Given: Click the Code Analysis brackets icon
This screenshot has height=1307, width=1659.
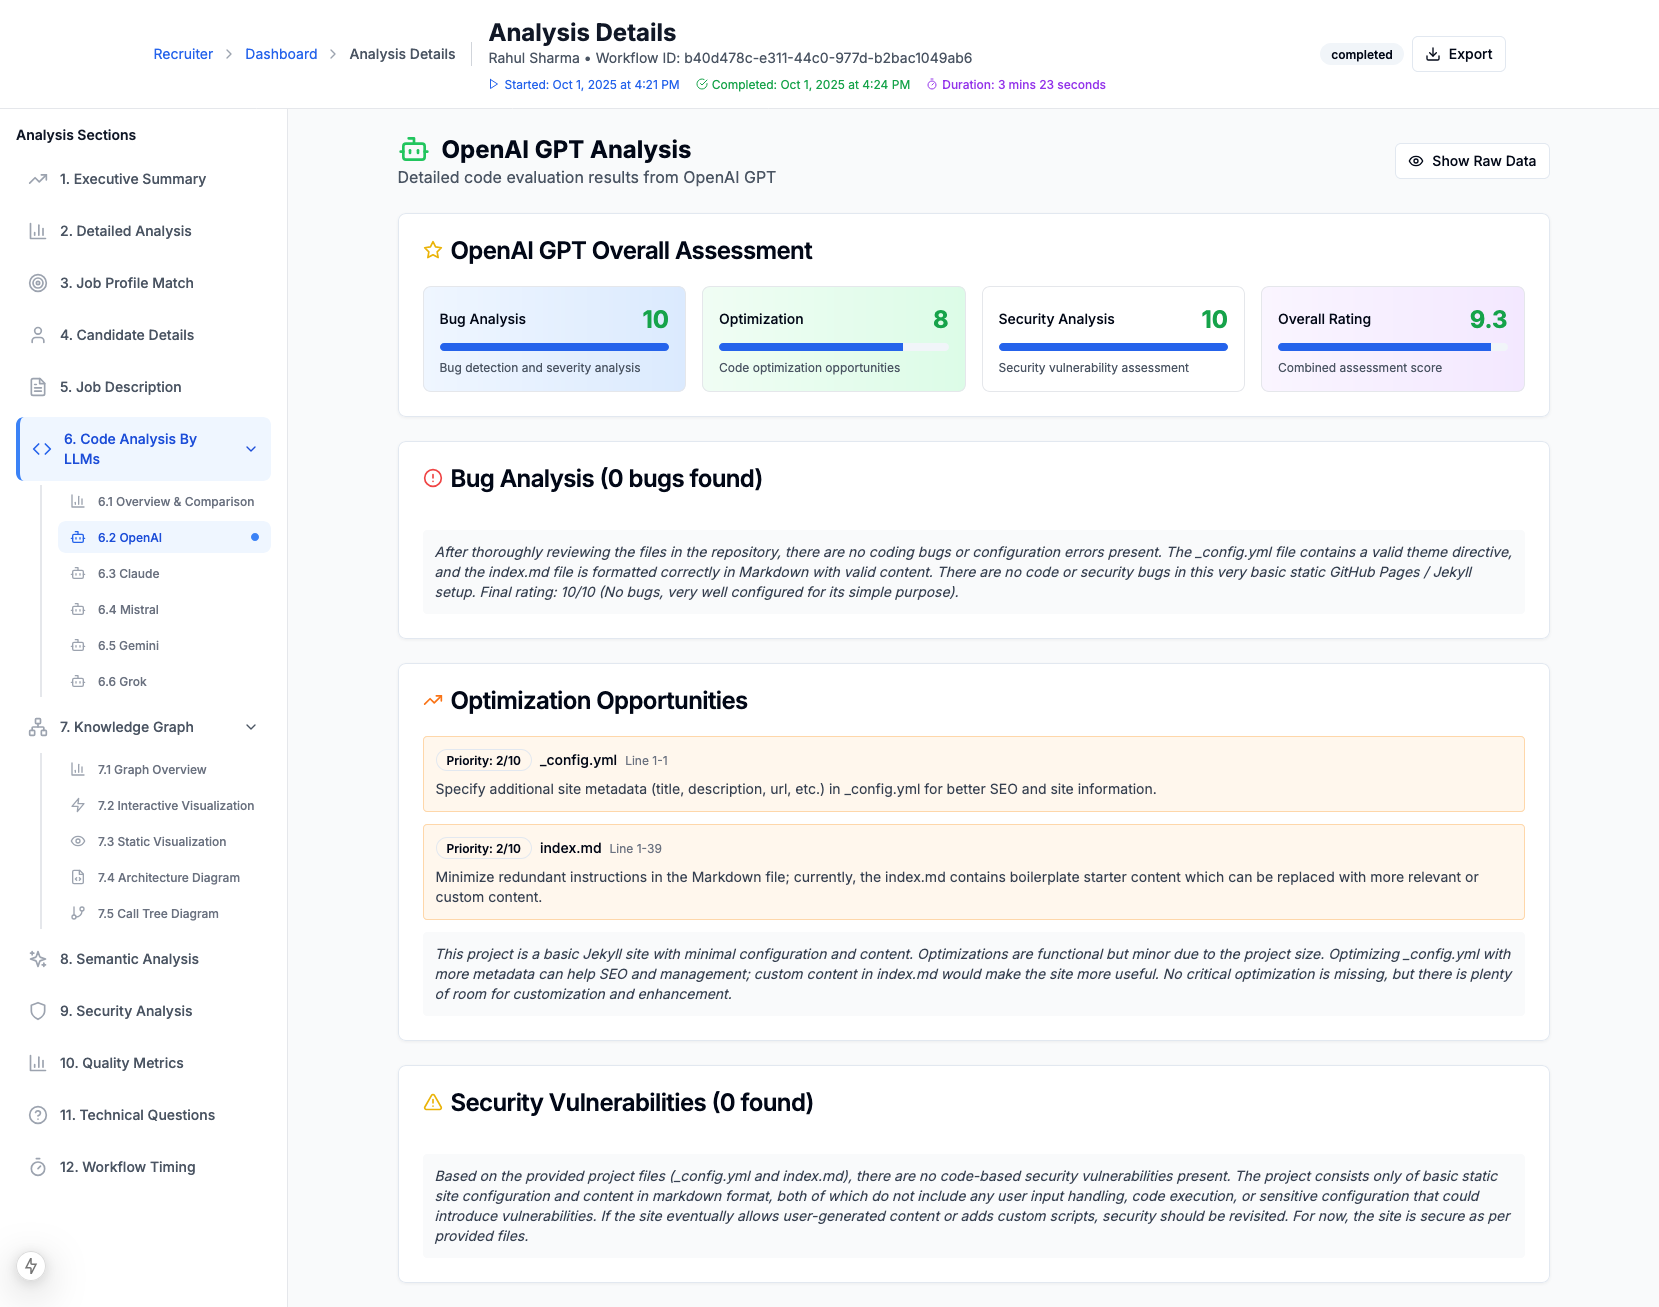Looking at the screenshot, I should click(42, 449).
